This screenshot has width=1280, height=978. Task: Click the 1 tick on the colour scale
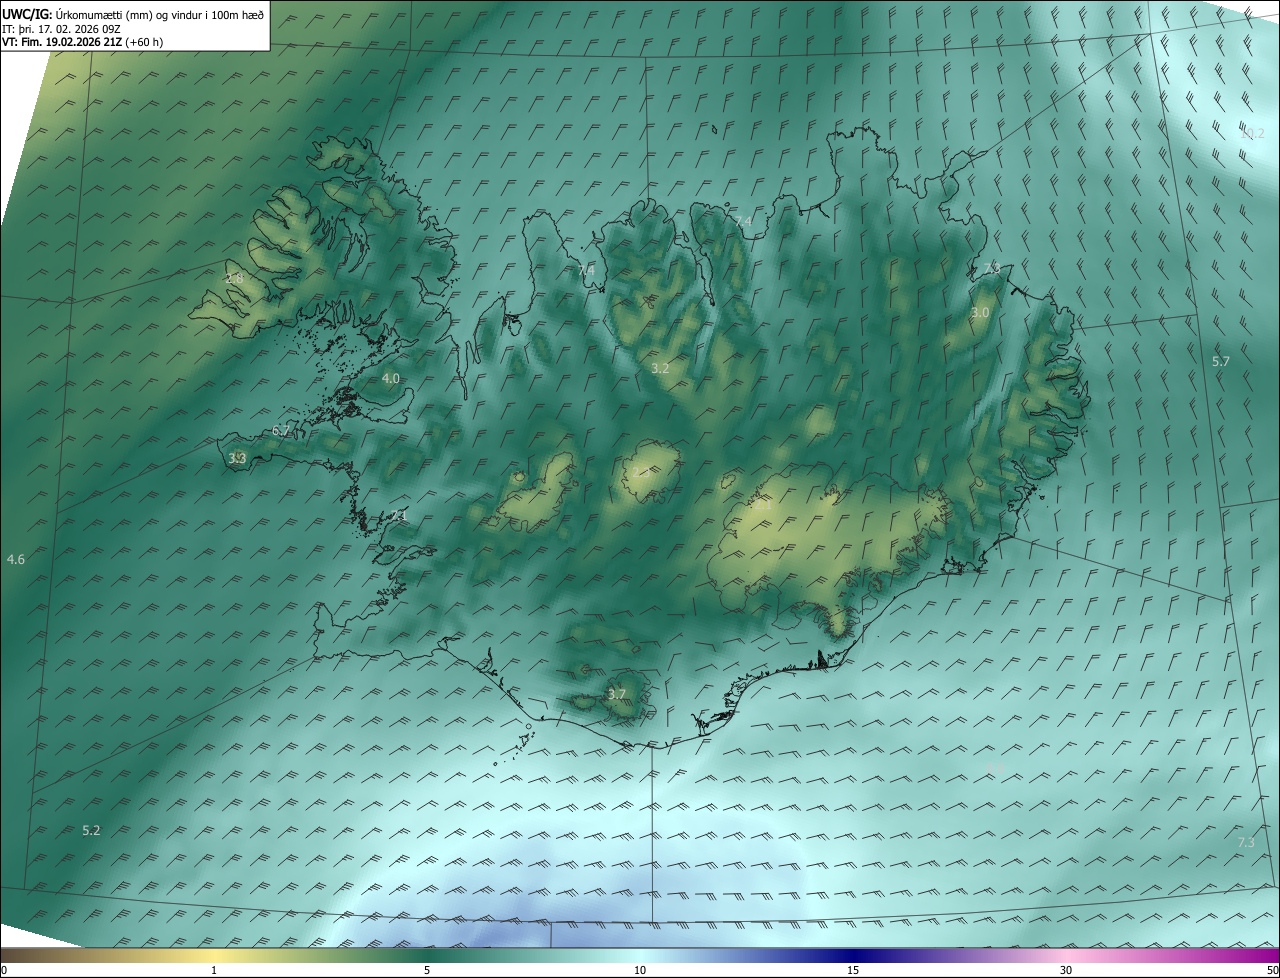(x=214, y=970)
